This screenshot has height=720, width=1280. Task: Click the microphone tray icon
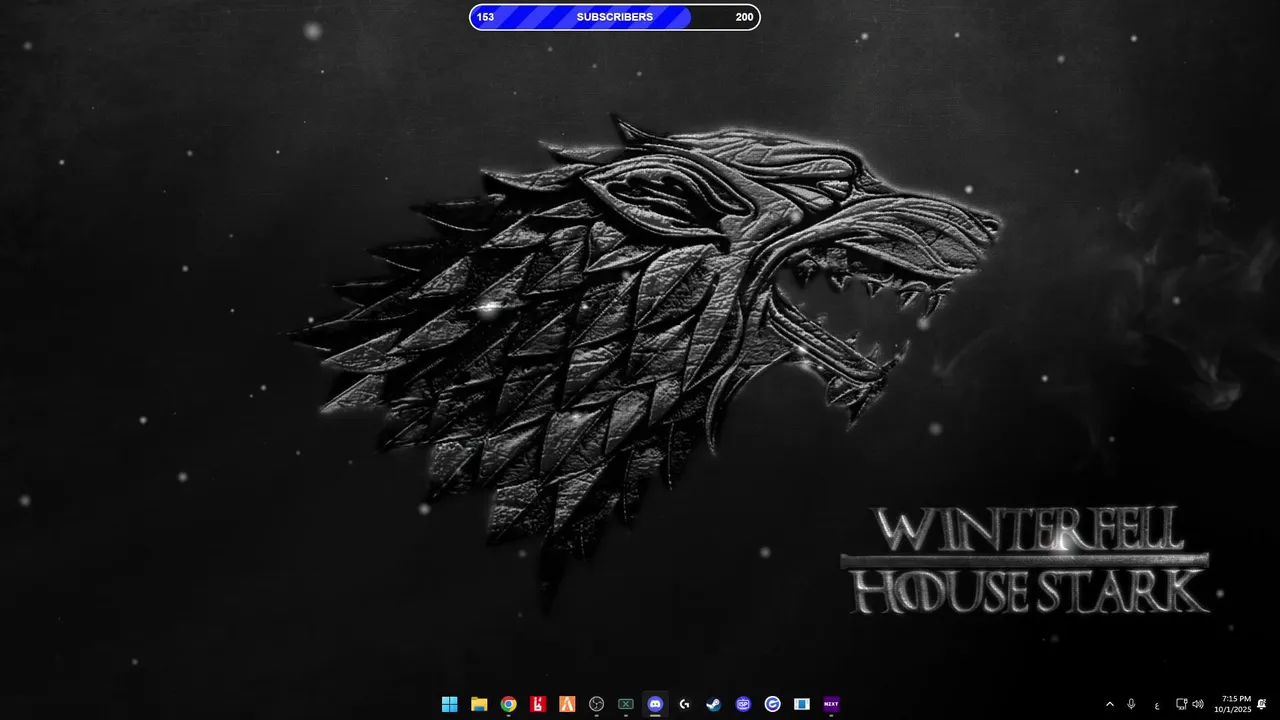click(1131, 705)
